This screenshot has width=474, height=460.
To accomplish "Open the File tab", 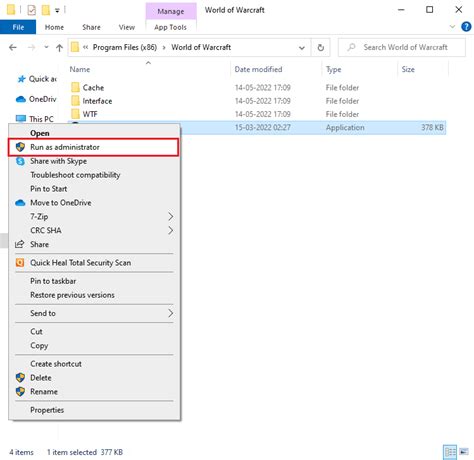I will click(x=18, y=27).
